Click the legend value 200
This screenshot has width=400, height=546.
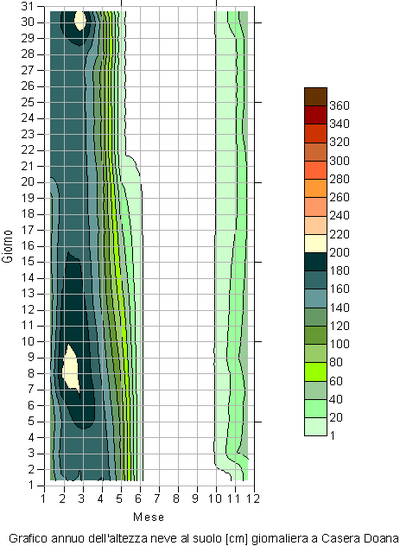(x=339, y=252)
